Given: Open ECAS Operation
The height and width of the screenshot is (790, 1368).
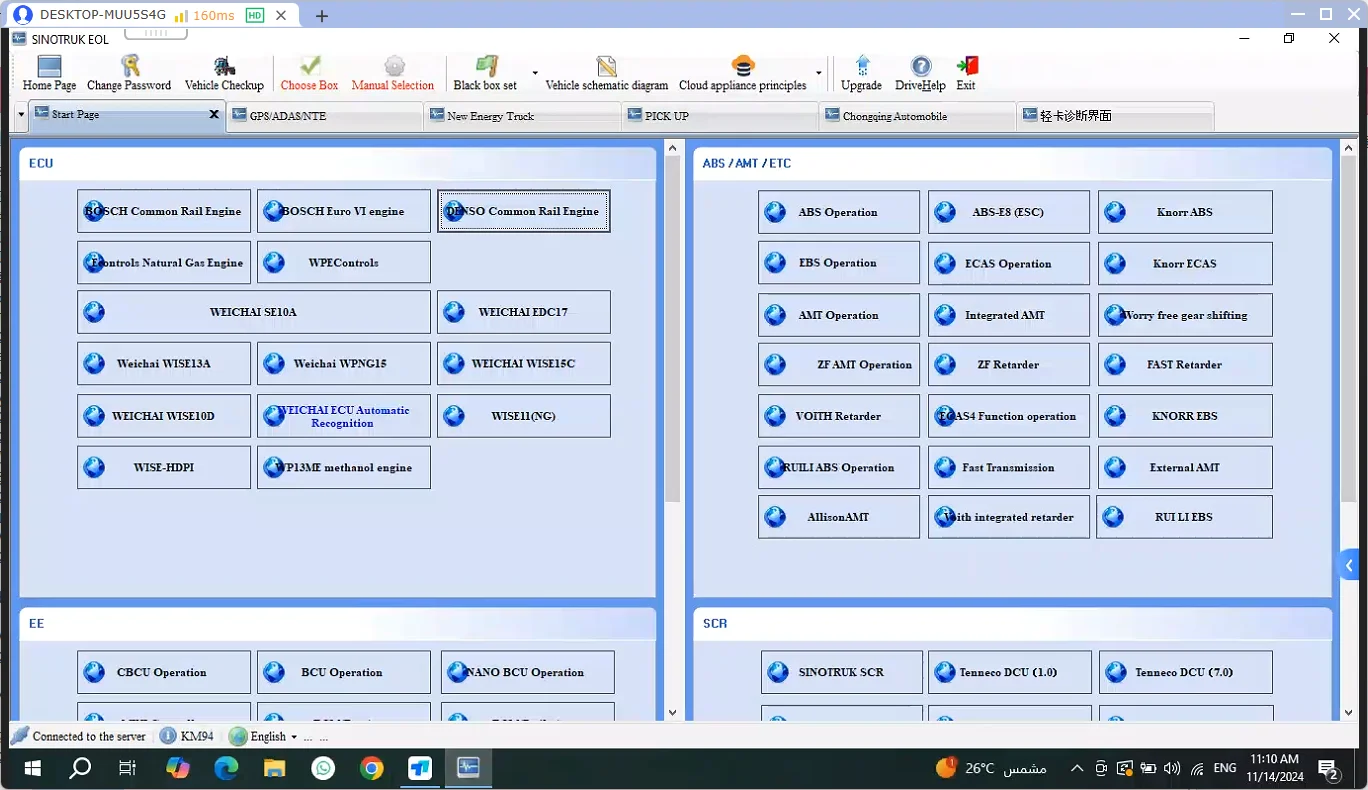Looking at the screenshot, I should (1009, 263).
